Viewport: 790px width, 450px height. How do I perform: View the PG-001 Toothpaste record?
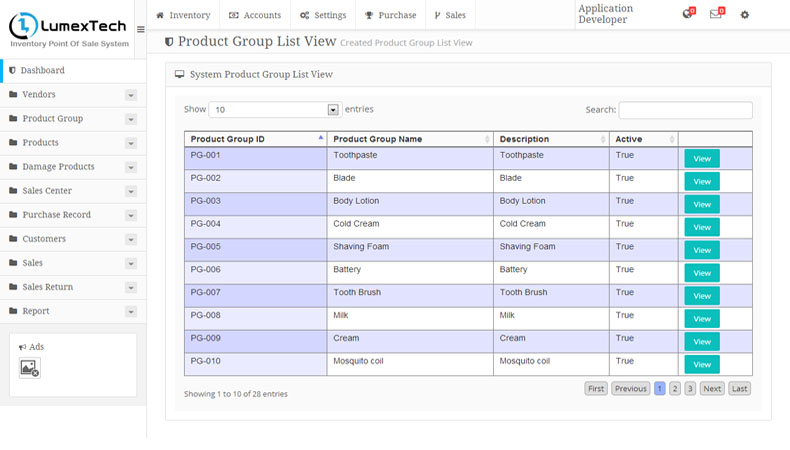click(701, 159)
